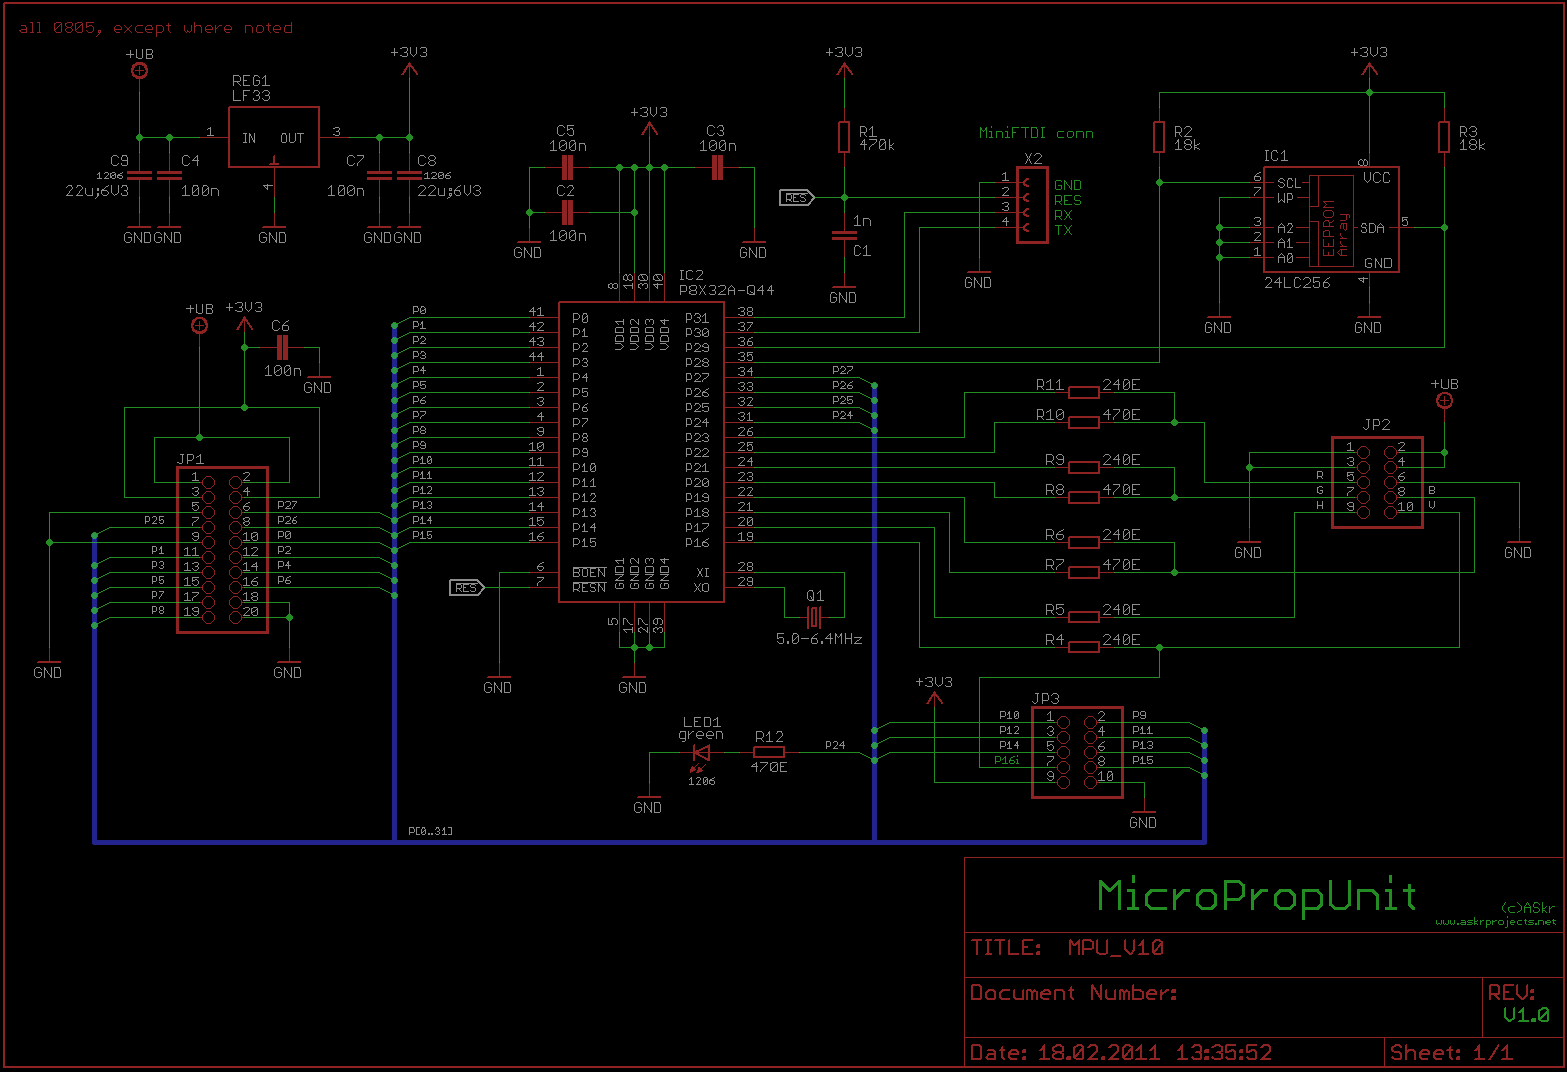Click the IC2 P8X32A-Q44 chip body

click(x=641, y=452)
